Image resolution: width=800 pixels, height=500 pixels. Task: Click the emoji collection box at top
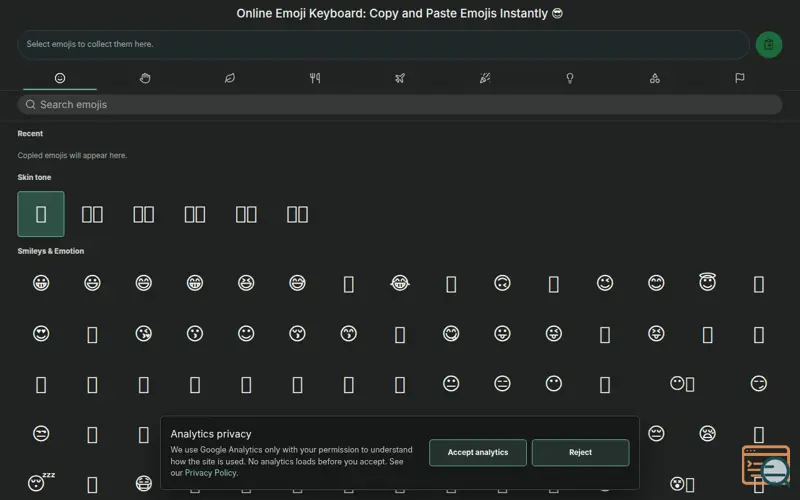tap(383, 44)
